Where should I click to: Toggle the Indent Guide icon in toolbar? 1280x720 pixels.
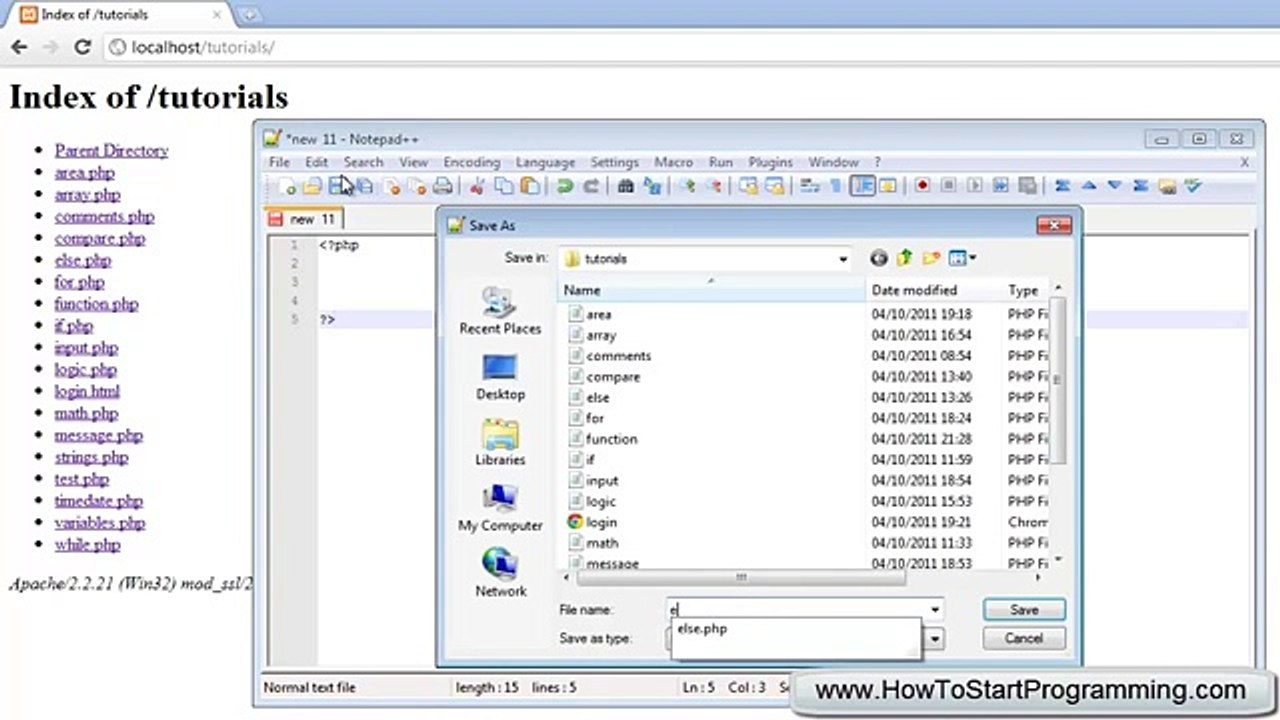coord(862,186)
